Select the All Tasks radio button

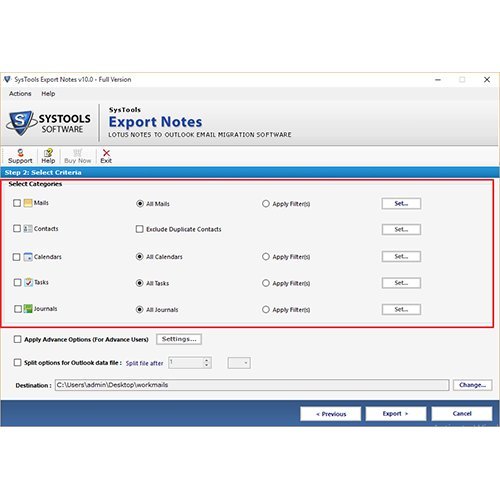140,283
